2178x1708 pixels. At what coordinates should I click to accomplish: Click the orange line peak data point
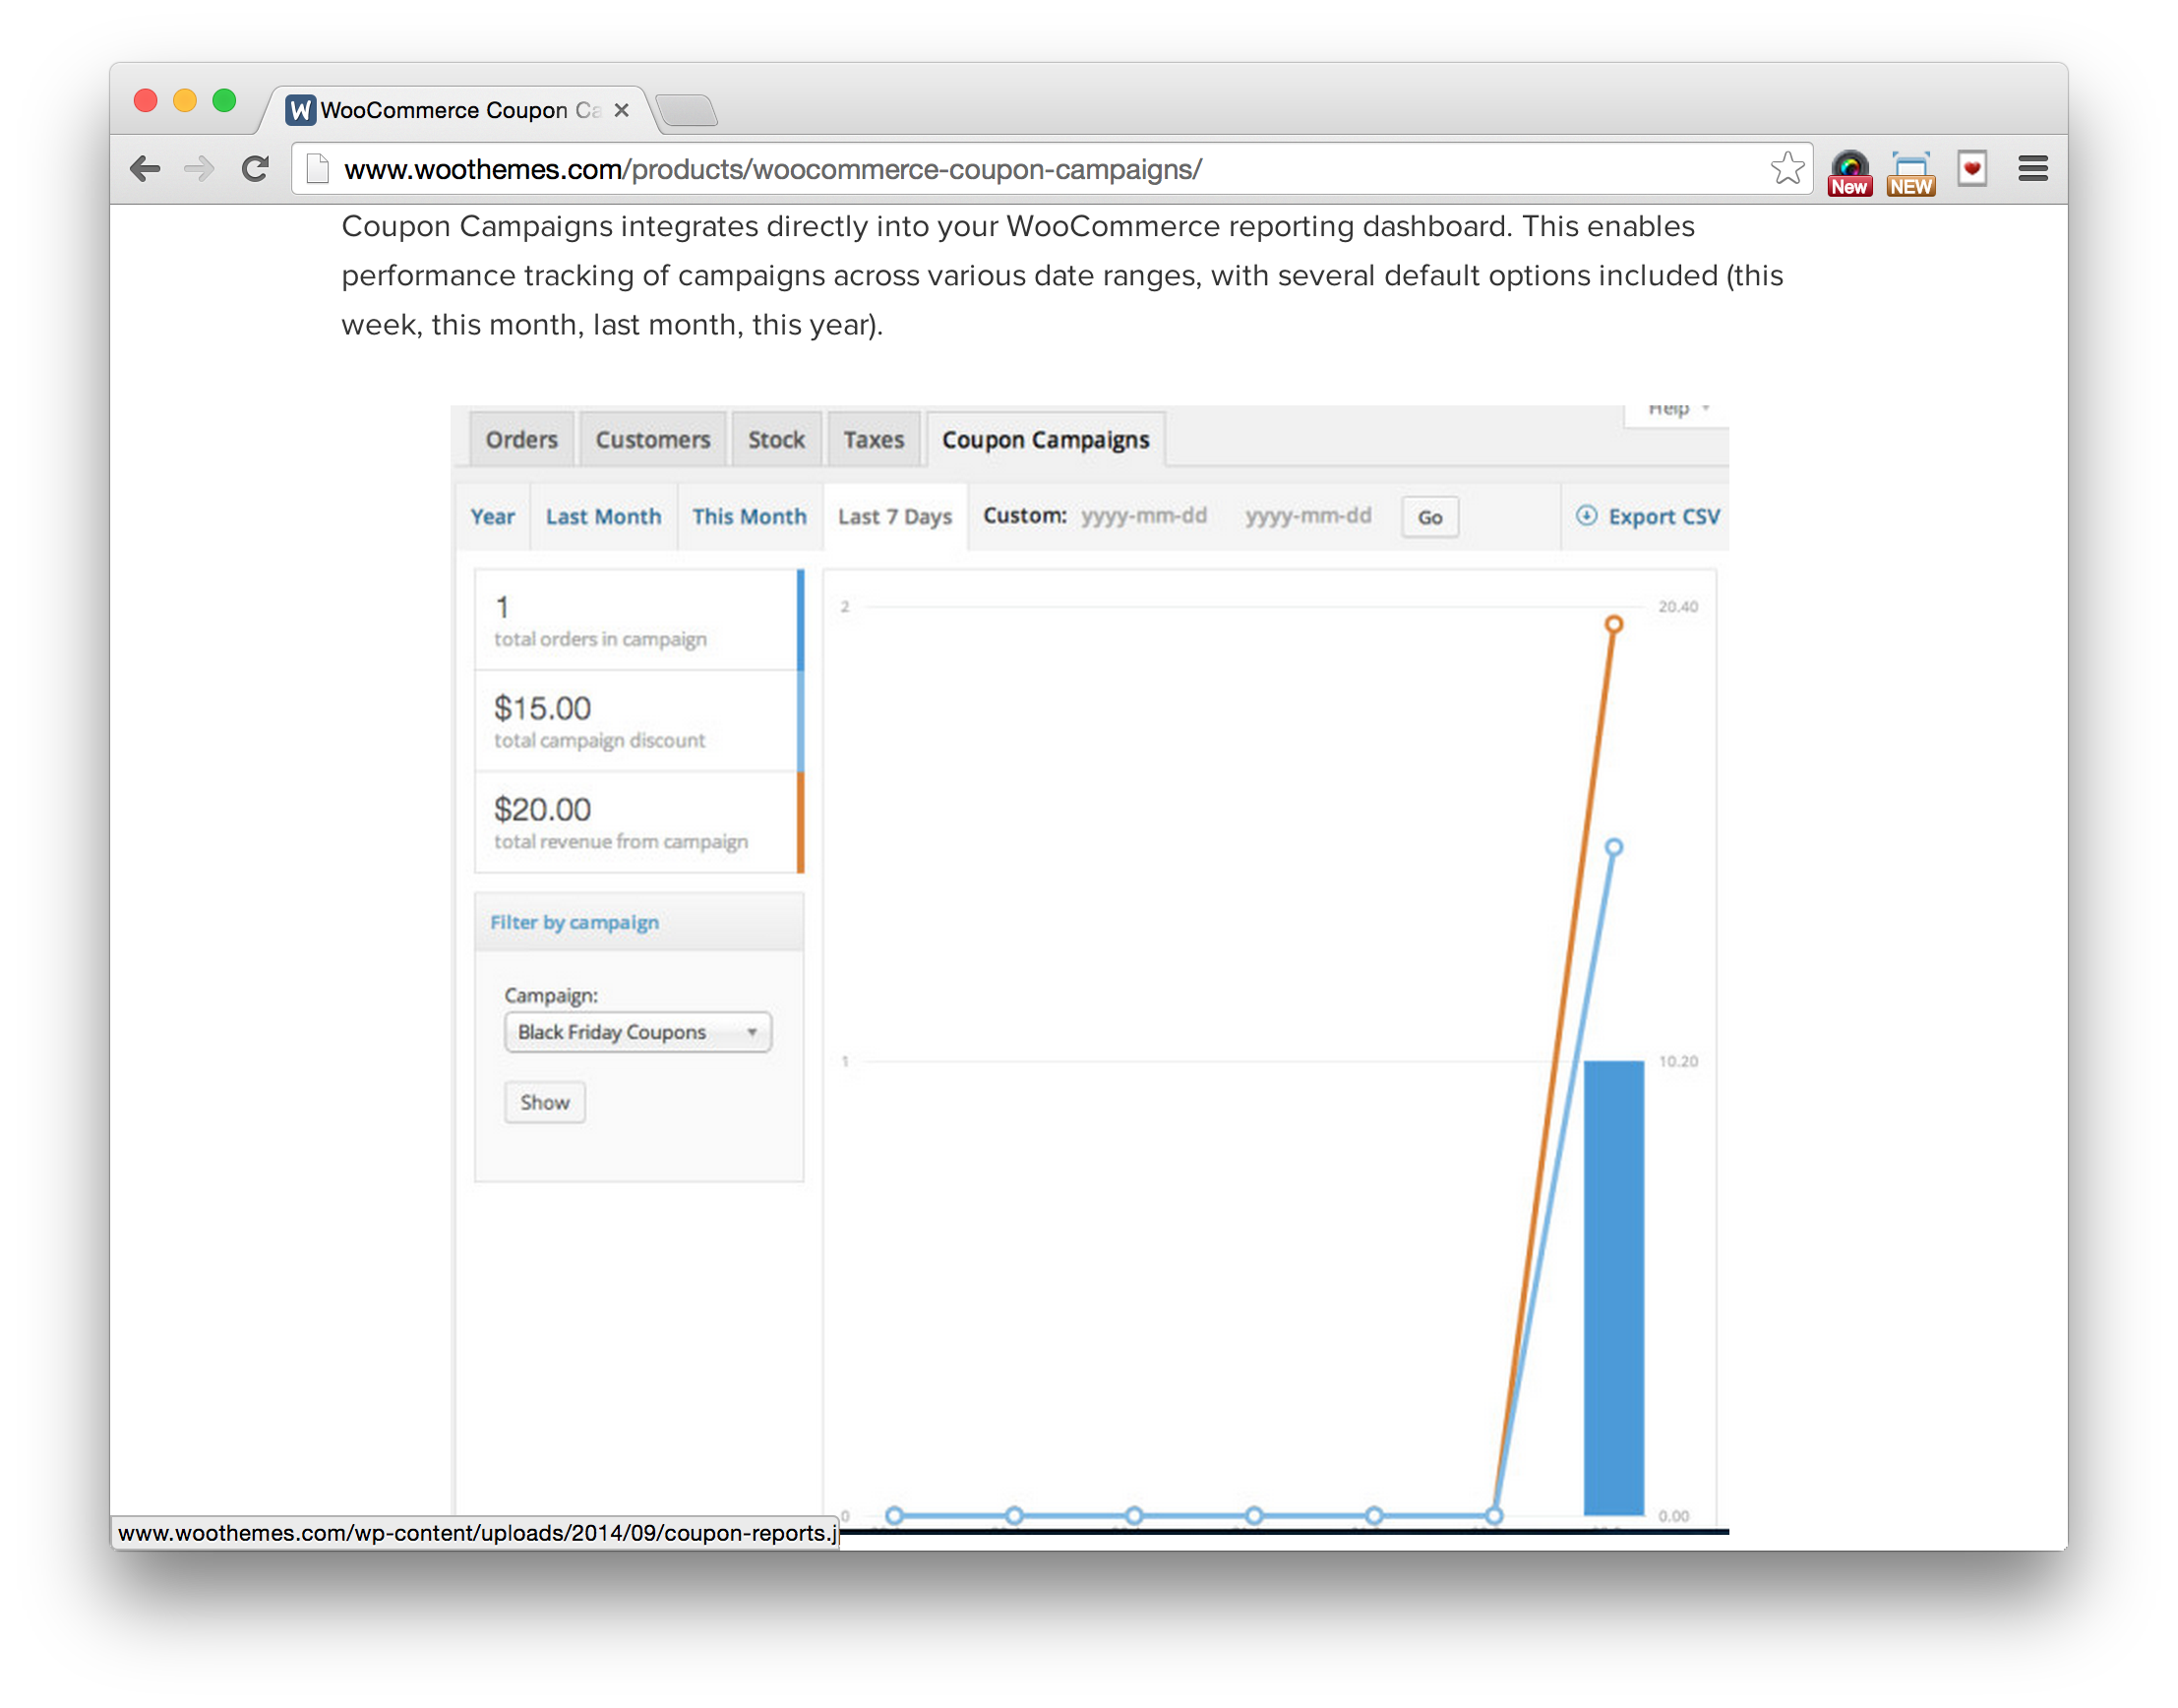click(1613, 624)
